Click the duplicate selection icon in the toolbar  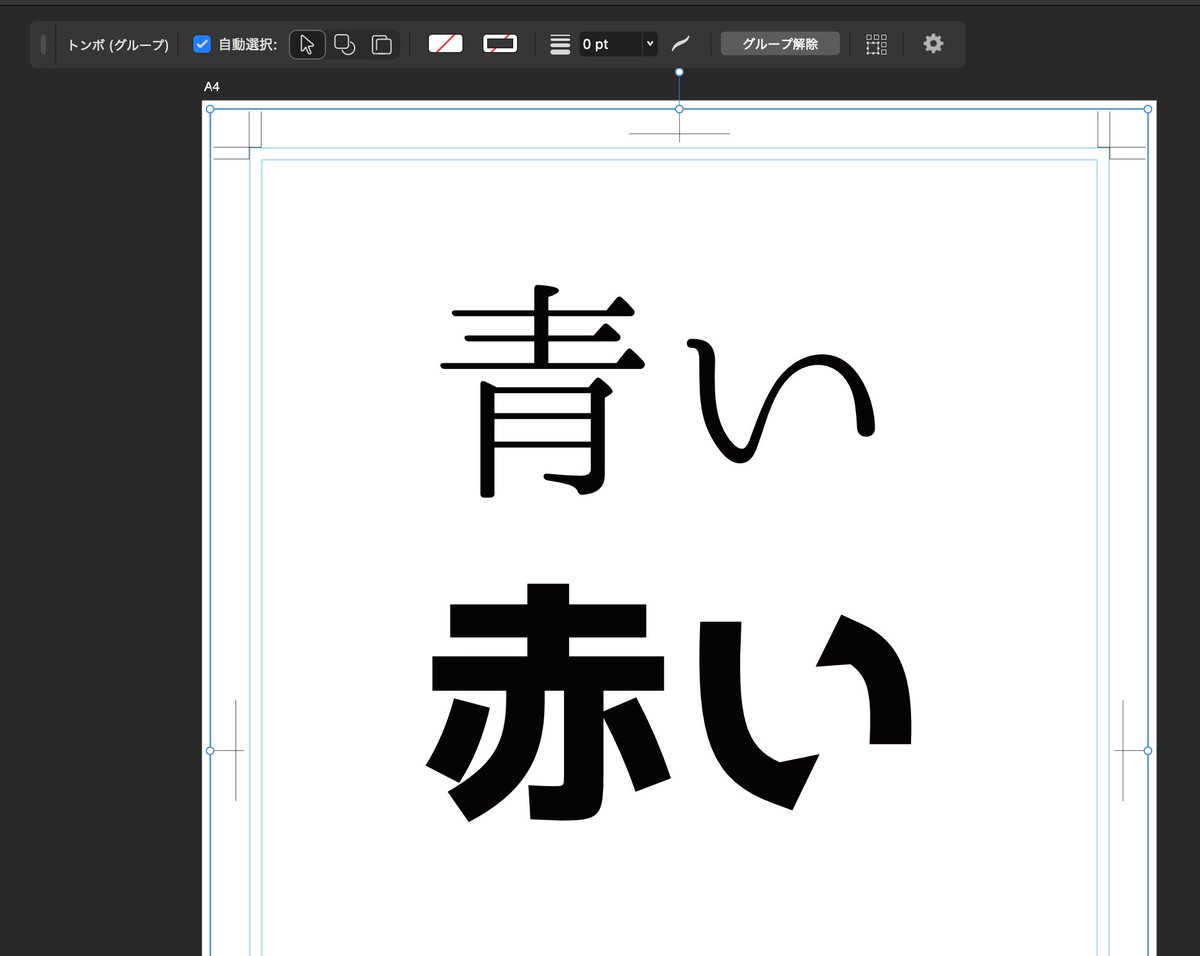(380, 43)
